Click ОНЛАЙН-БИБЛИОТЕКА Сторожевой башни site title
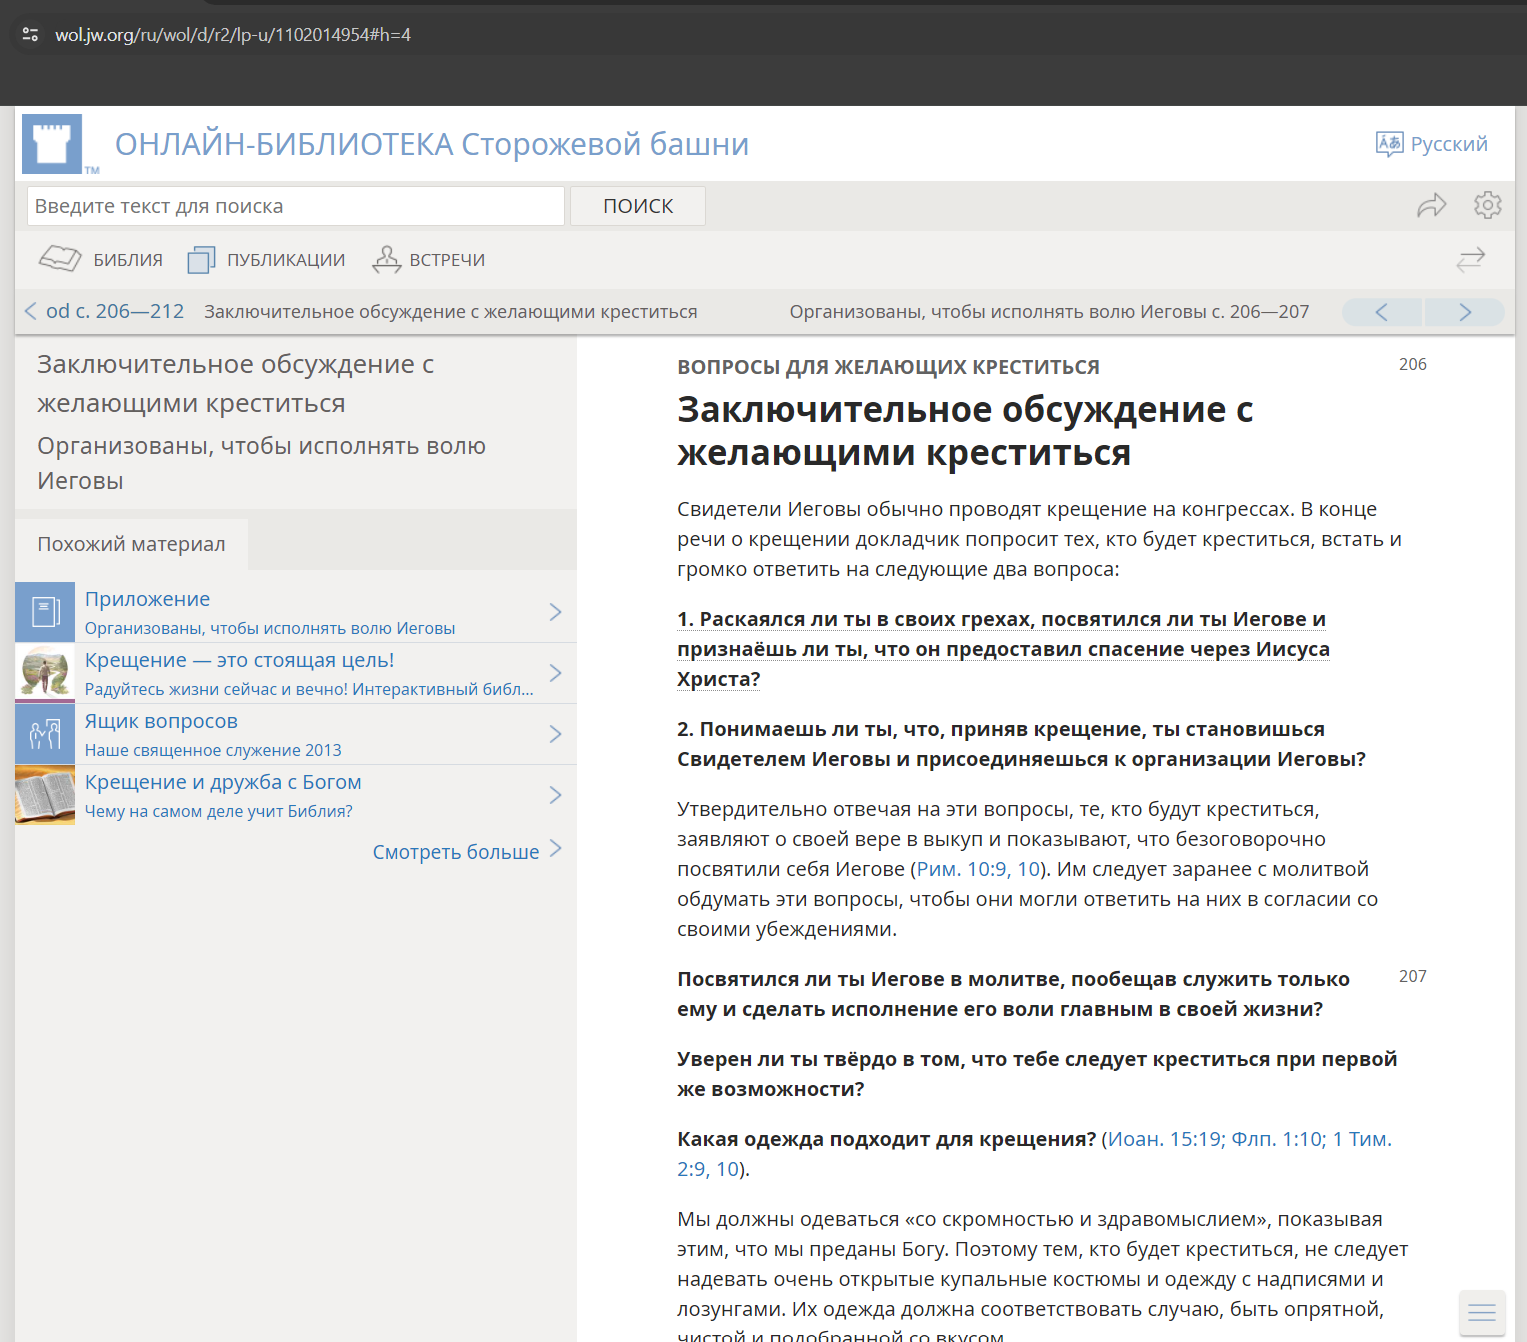Viewport: 1527px width, 1342px height. pyautogui.click(x=432, y=144)
